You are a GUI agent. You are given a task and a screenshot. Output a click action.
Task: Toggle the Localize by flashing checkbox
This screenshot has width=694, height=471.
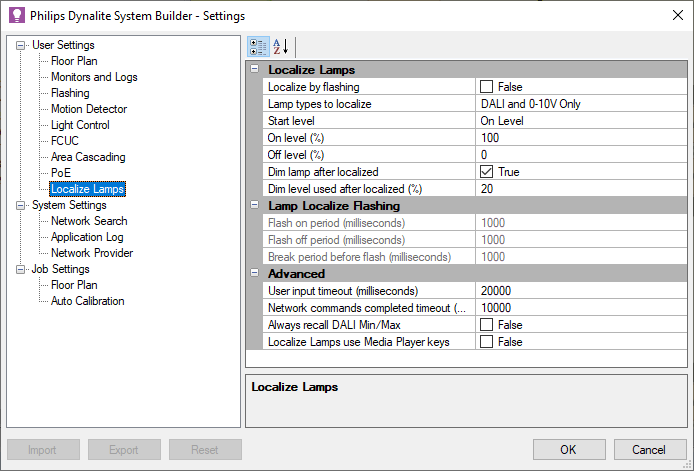(486, 87)
